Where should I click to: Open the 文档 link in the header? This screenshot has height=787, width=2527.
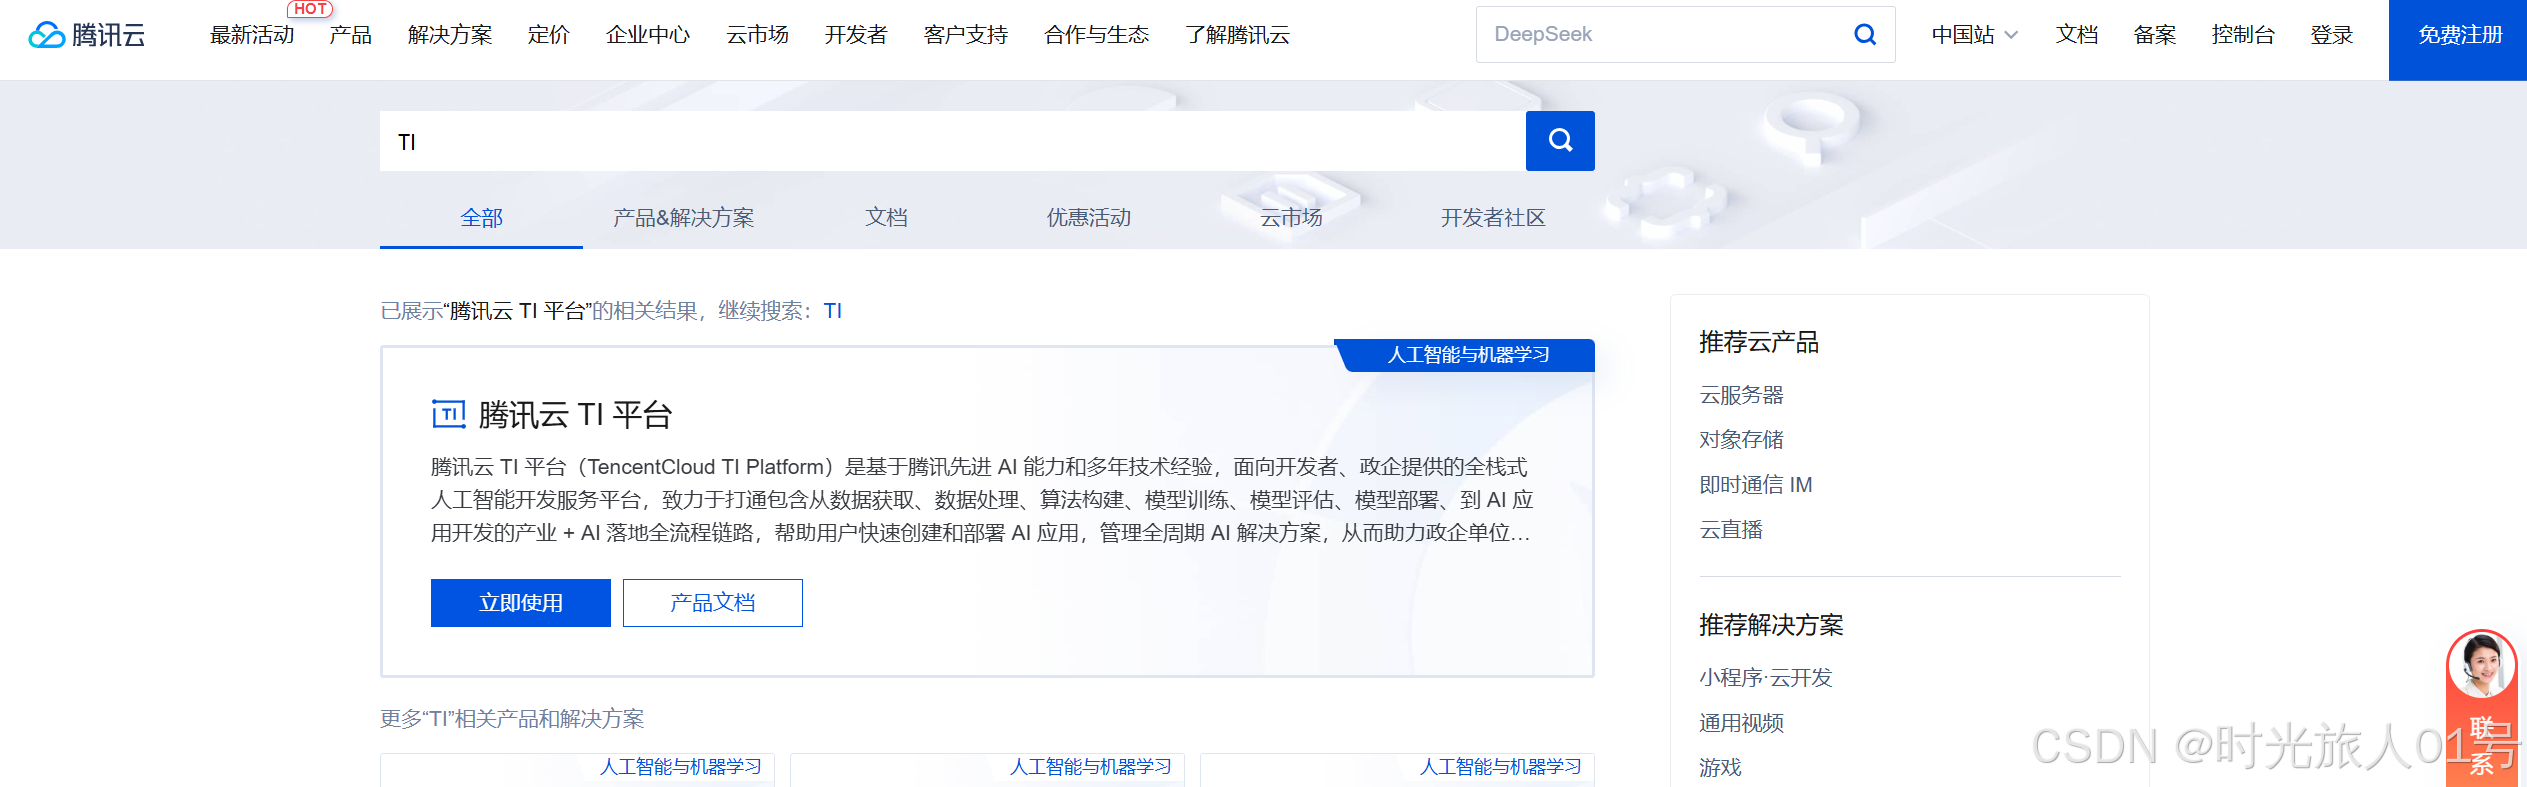(x=2076, y=35)
